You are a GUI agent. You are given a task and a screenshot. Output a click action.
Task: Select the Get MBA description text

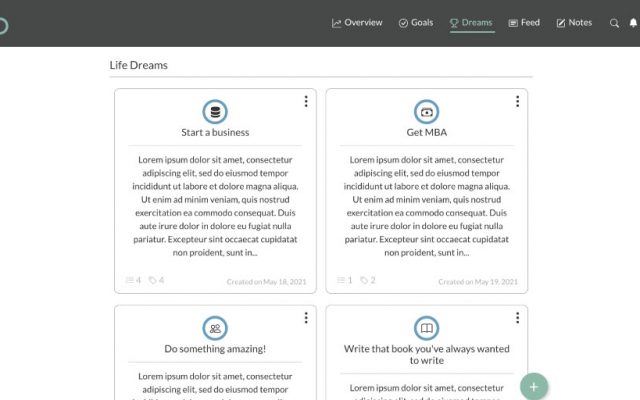pos(426,206)
